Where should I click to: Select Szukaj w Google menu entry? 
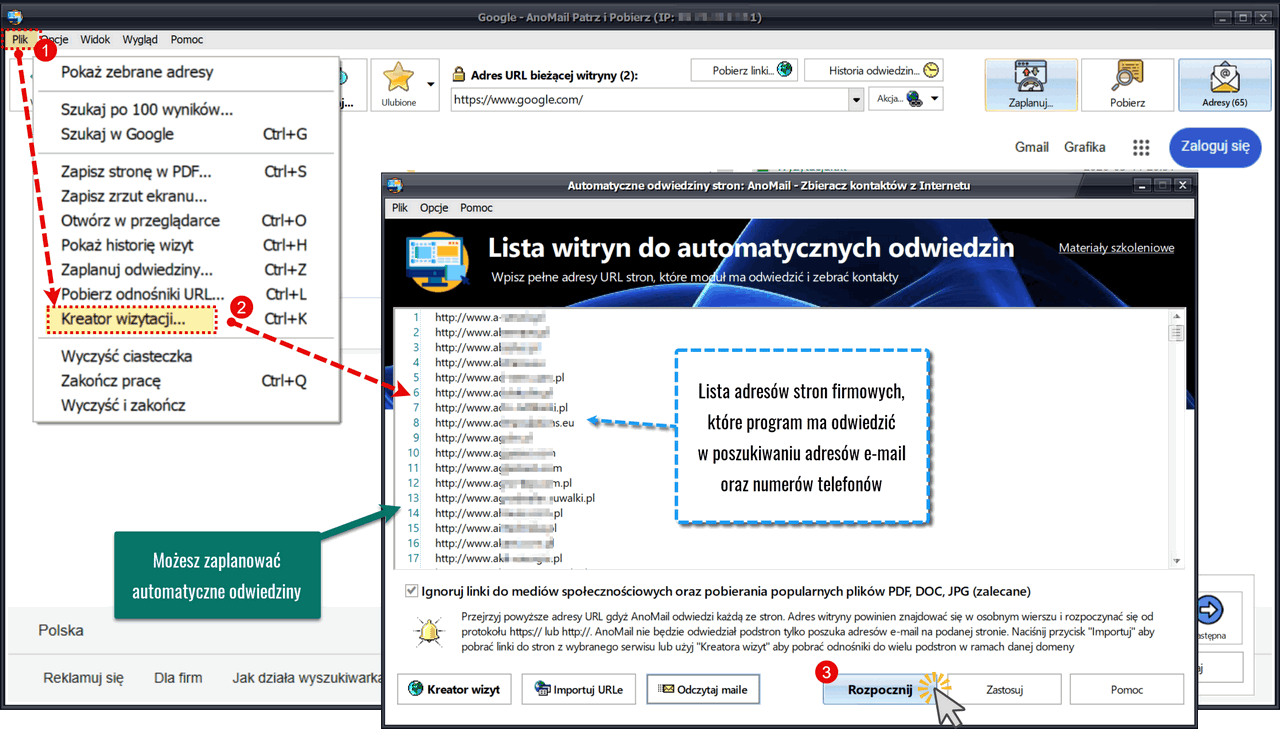(x=185, y=135)
